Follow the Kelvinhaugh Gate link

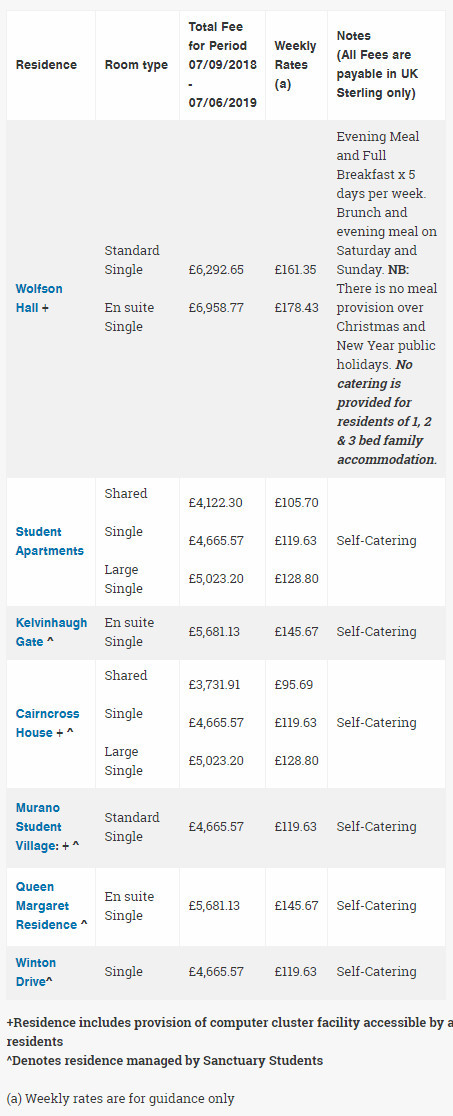[51, 632]
